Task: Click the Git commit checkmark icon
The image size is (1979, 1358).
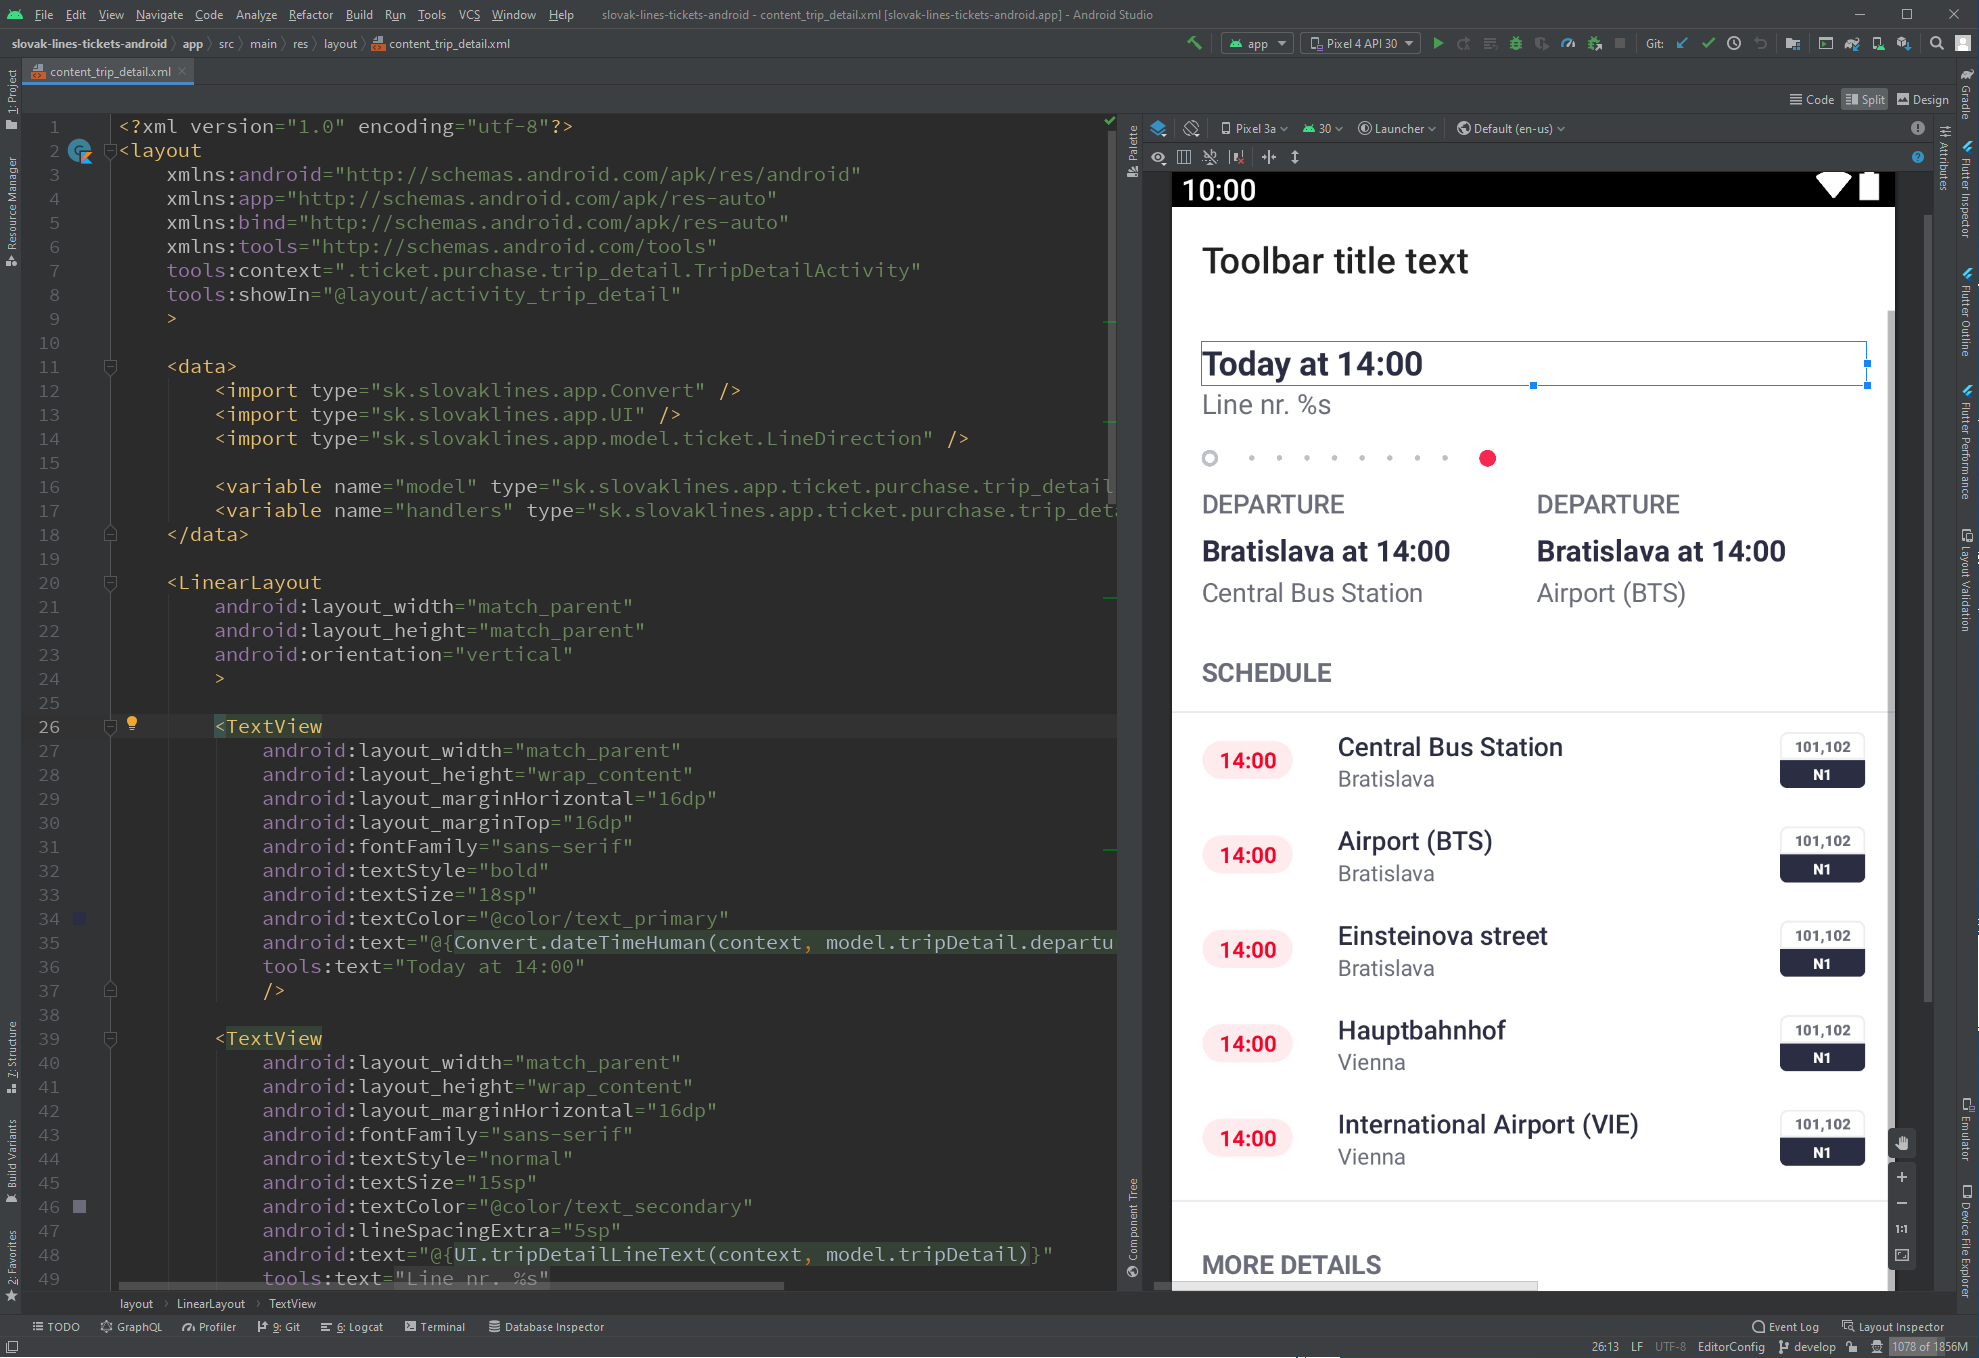Action: tap(1708, 43)
